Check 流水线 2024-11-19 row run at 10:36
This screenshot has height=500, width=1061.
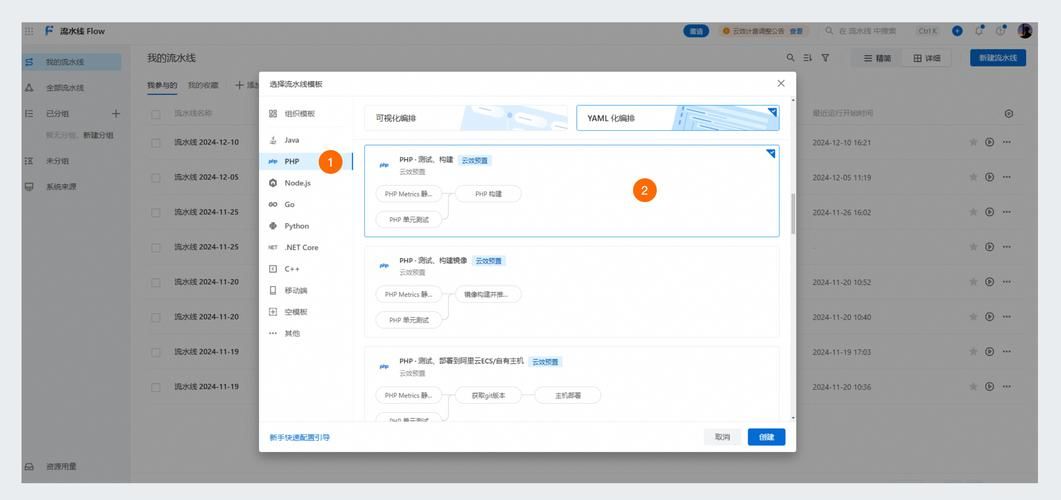(x=156, y=387)
